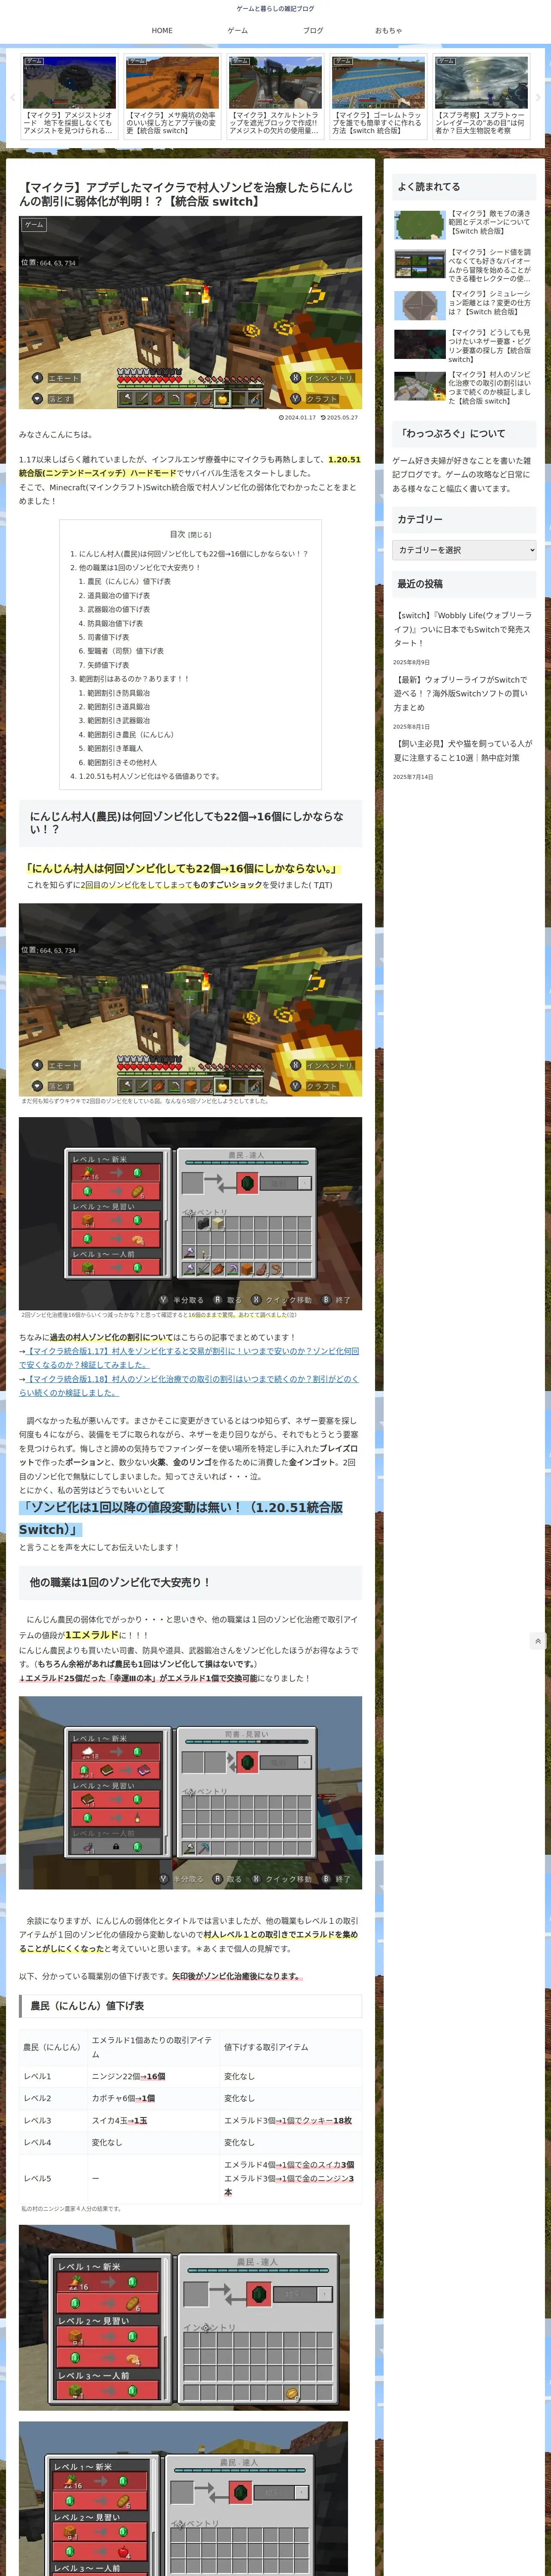Click the featured Minecraft screenshot at article top
Screen dimensions: 551x2576
pos(190,312)
